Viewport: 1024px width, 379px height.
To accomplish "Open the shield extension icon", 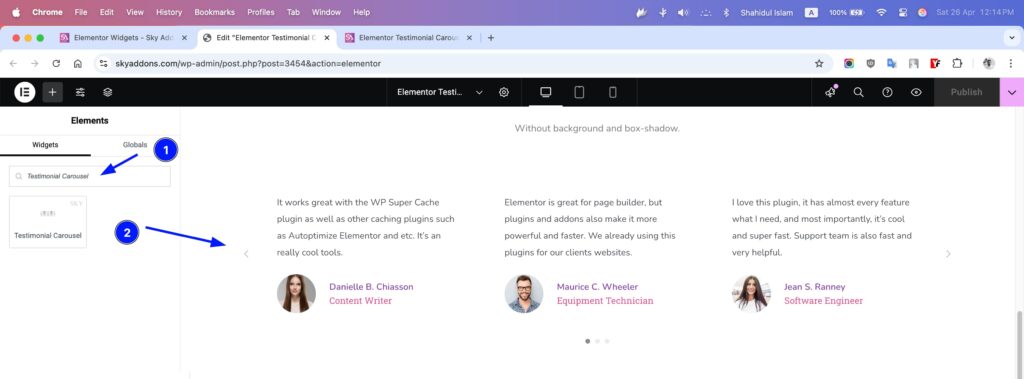I will (x=871, y=63).
